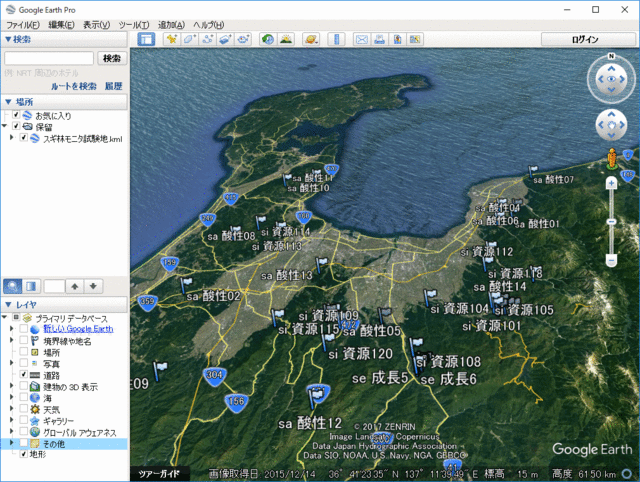The image size is (640, 482).
Task: Enable the 写真 layer checkbox
Action: (24, 363)
